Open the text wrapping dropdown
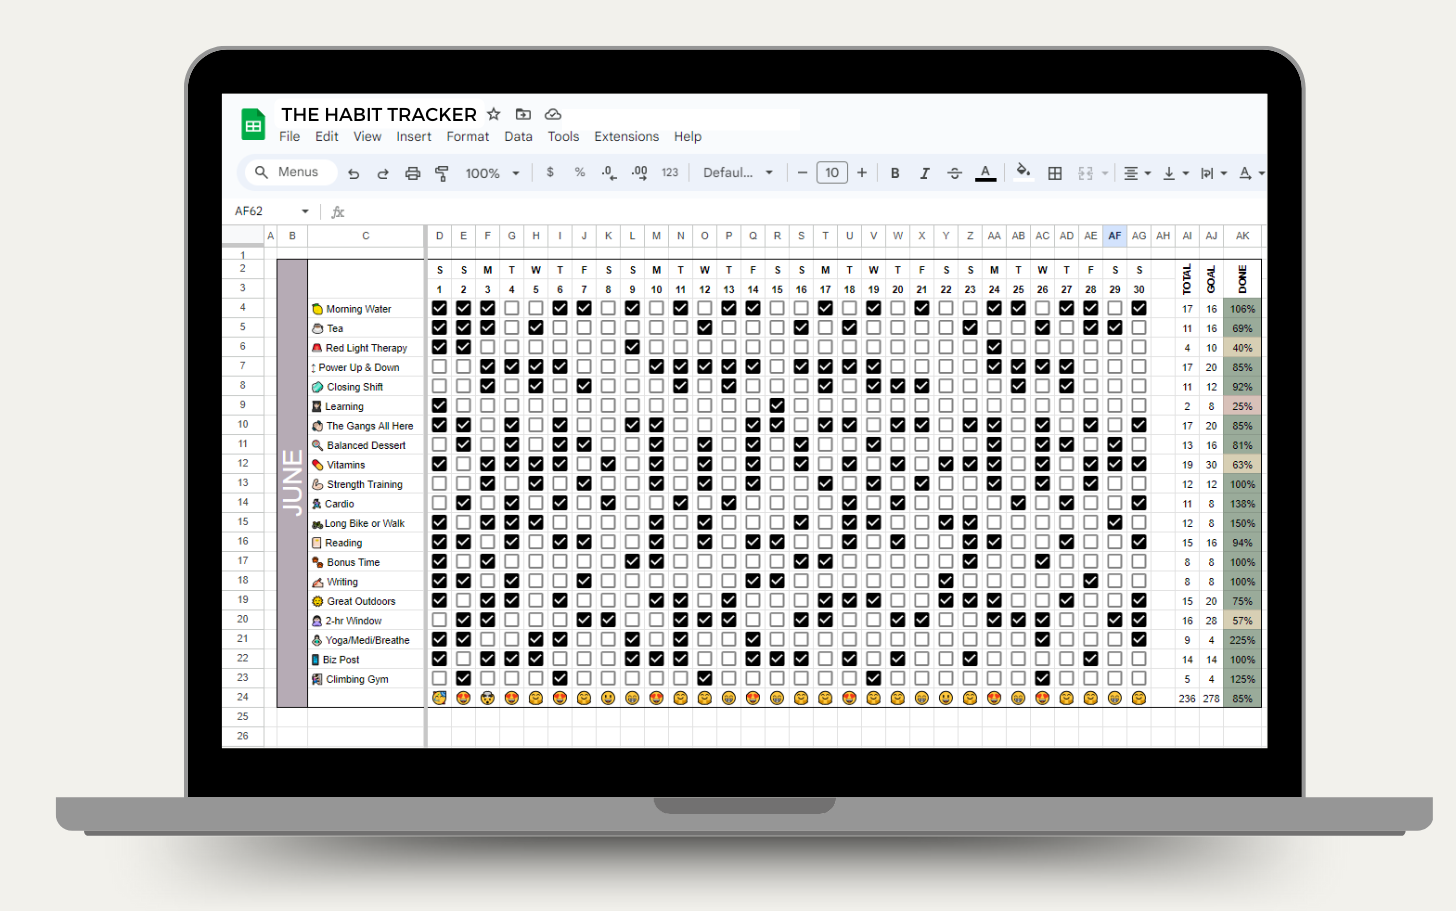The height and width of the screenshot is (911, 1456). [x=1213, y=173]
